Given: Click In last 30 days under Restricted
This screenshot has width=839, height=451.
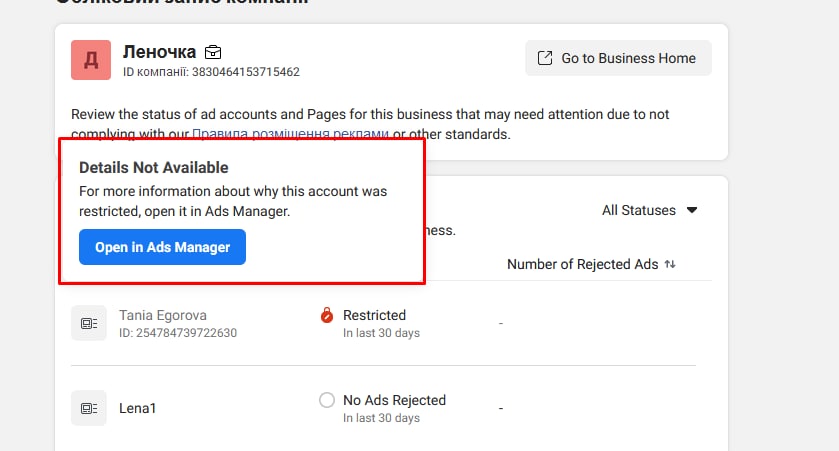Looking at the screenshot, I should (382, 333).
